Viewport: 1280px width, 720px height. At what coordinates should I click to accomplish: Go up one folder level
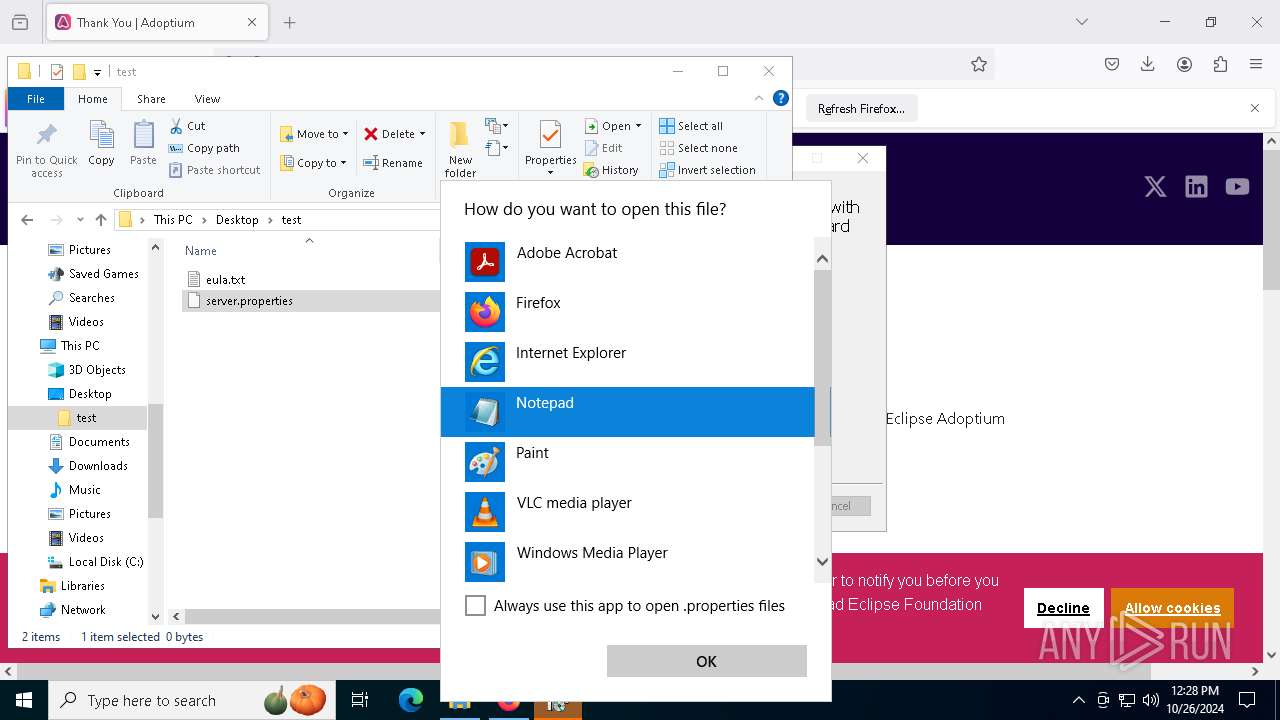pyautogui.click(x=100, y=220)
